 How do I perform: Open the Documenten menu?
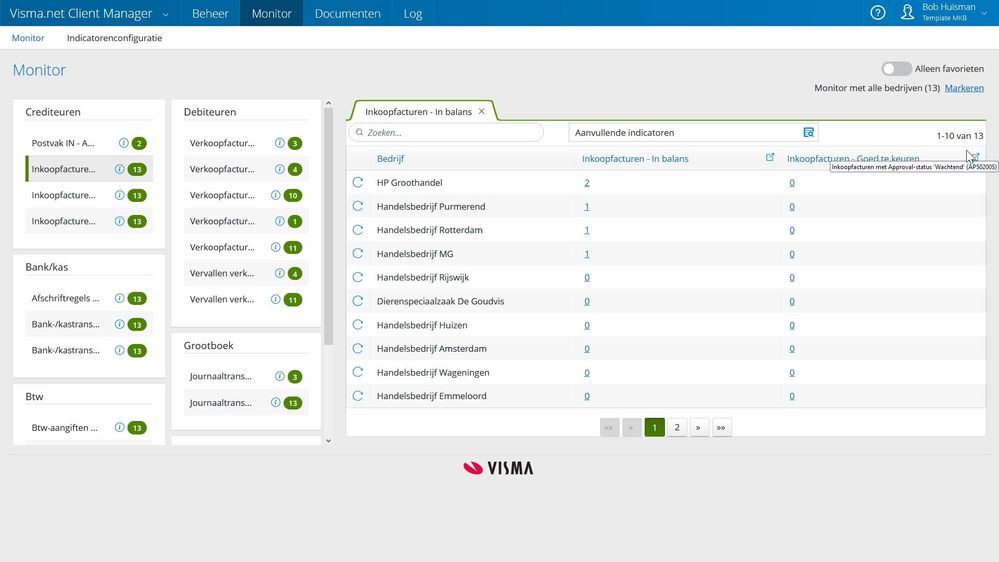[x=347, y=13]
